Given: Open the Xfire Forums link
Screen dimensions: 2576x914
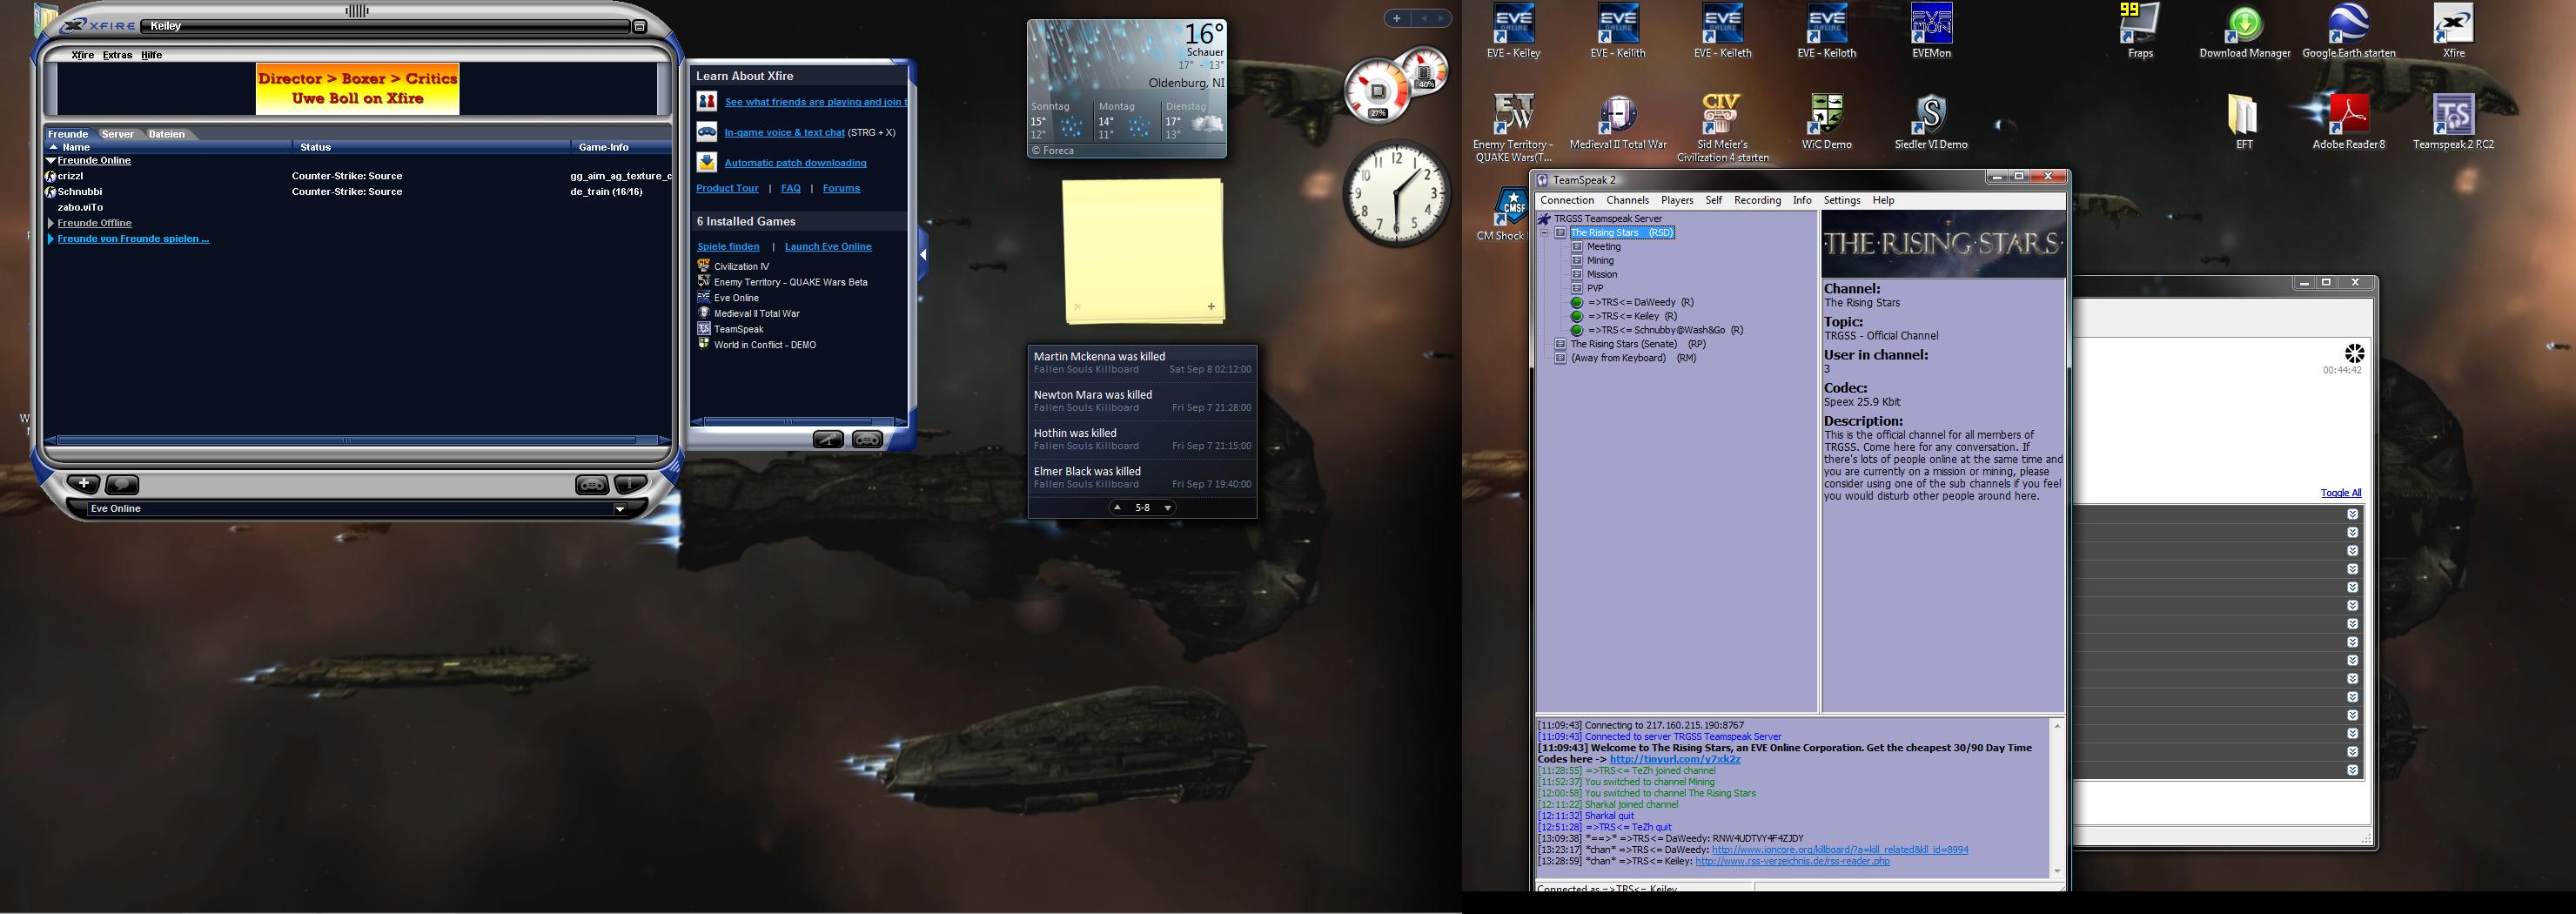Looking at the screenshot, I should [x=841, y=188].
